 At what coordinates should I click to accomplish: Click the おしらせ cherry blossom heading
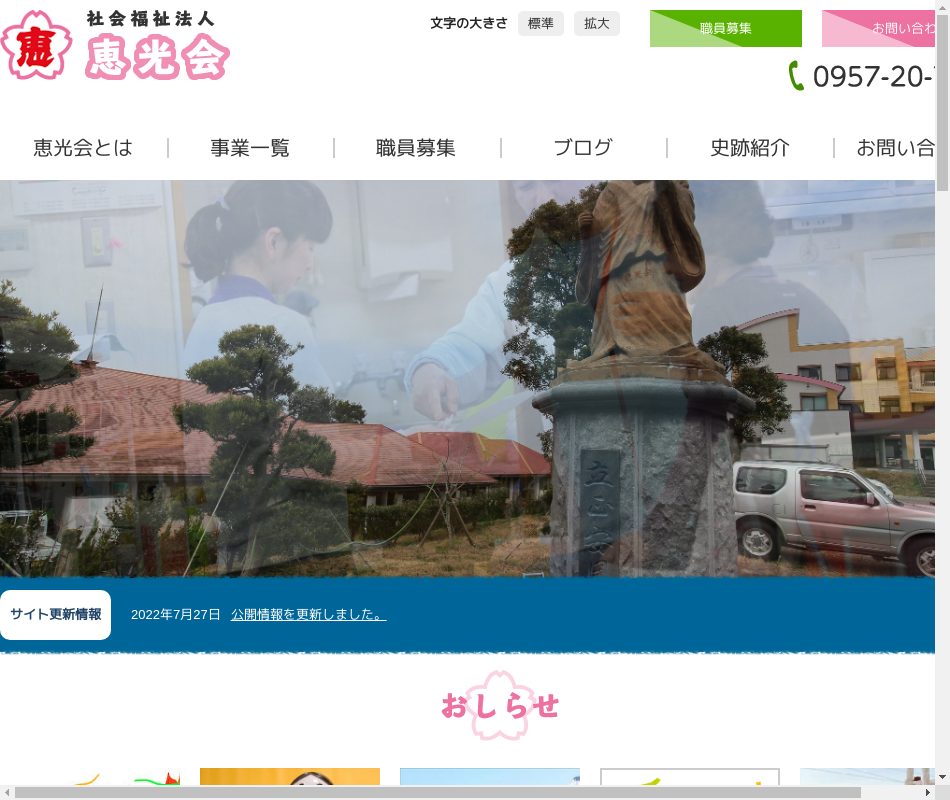click(500, 706)
